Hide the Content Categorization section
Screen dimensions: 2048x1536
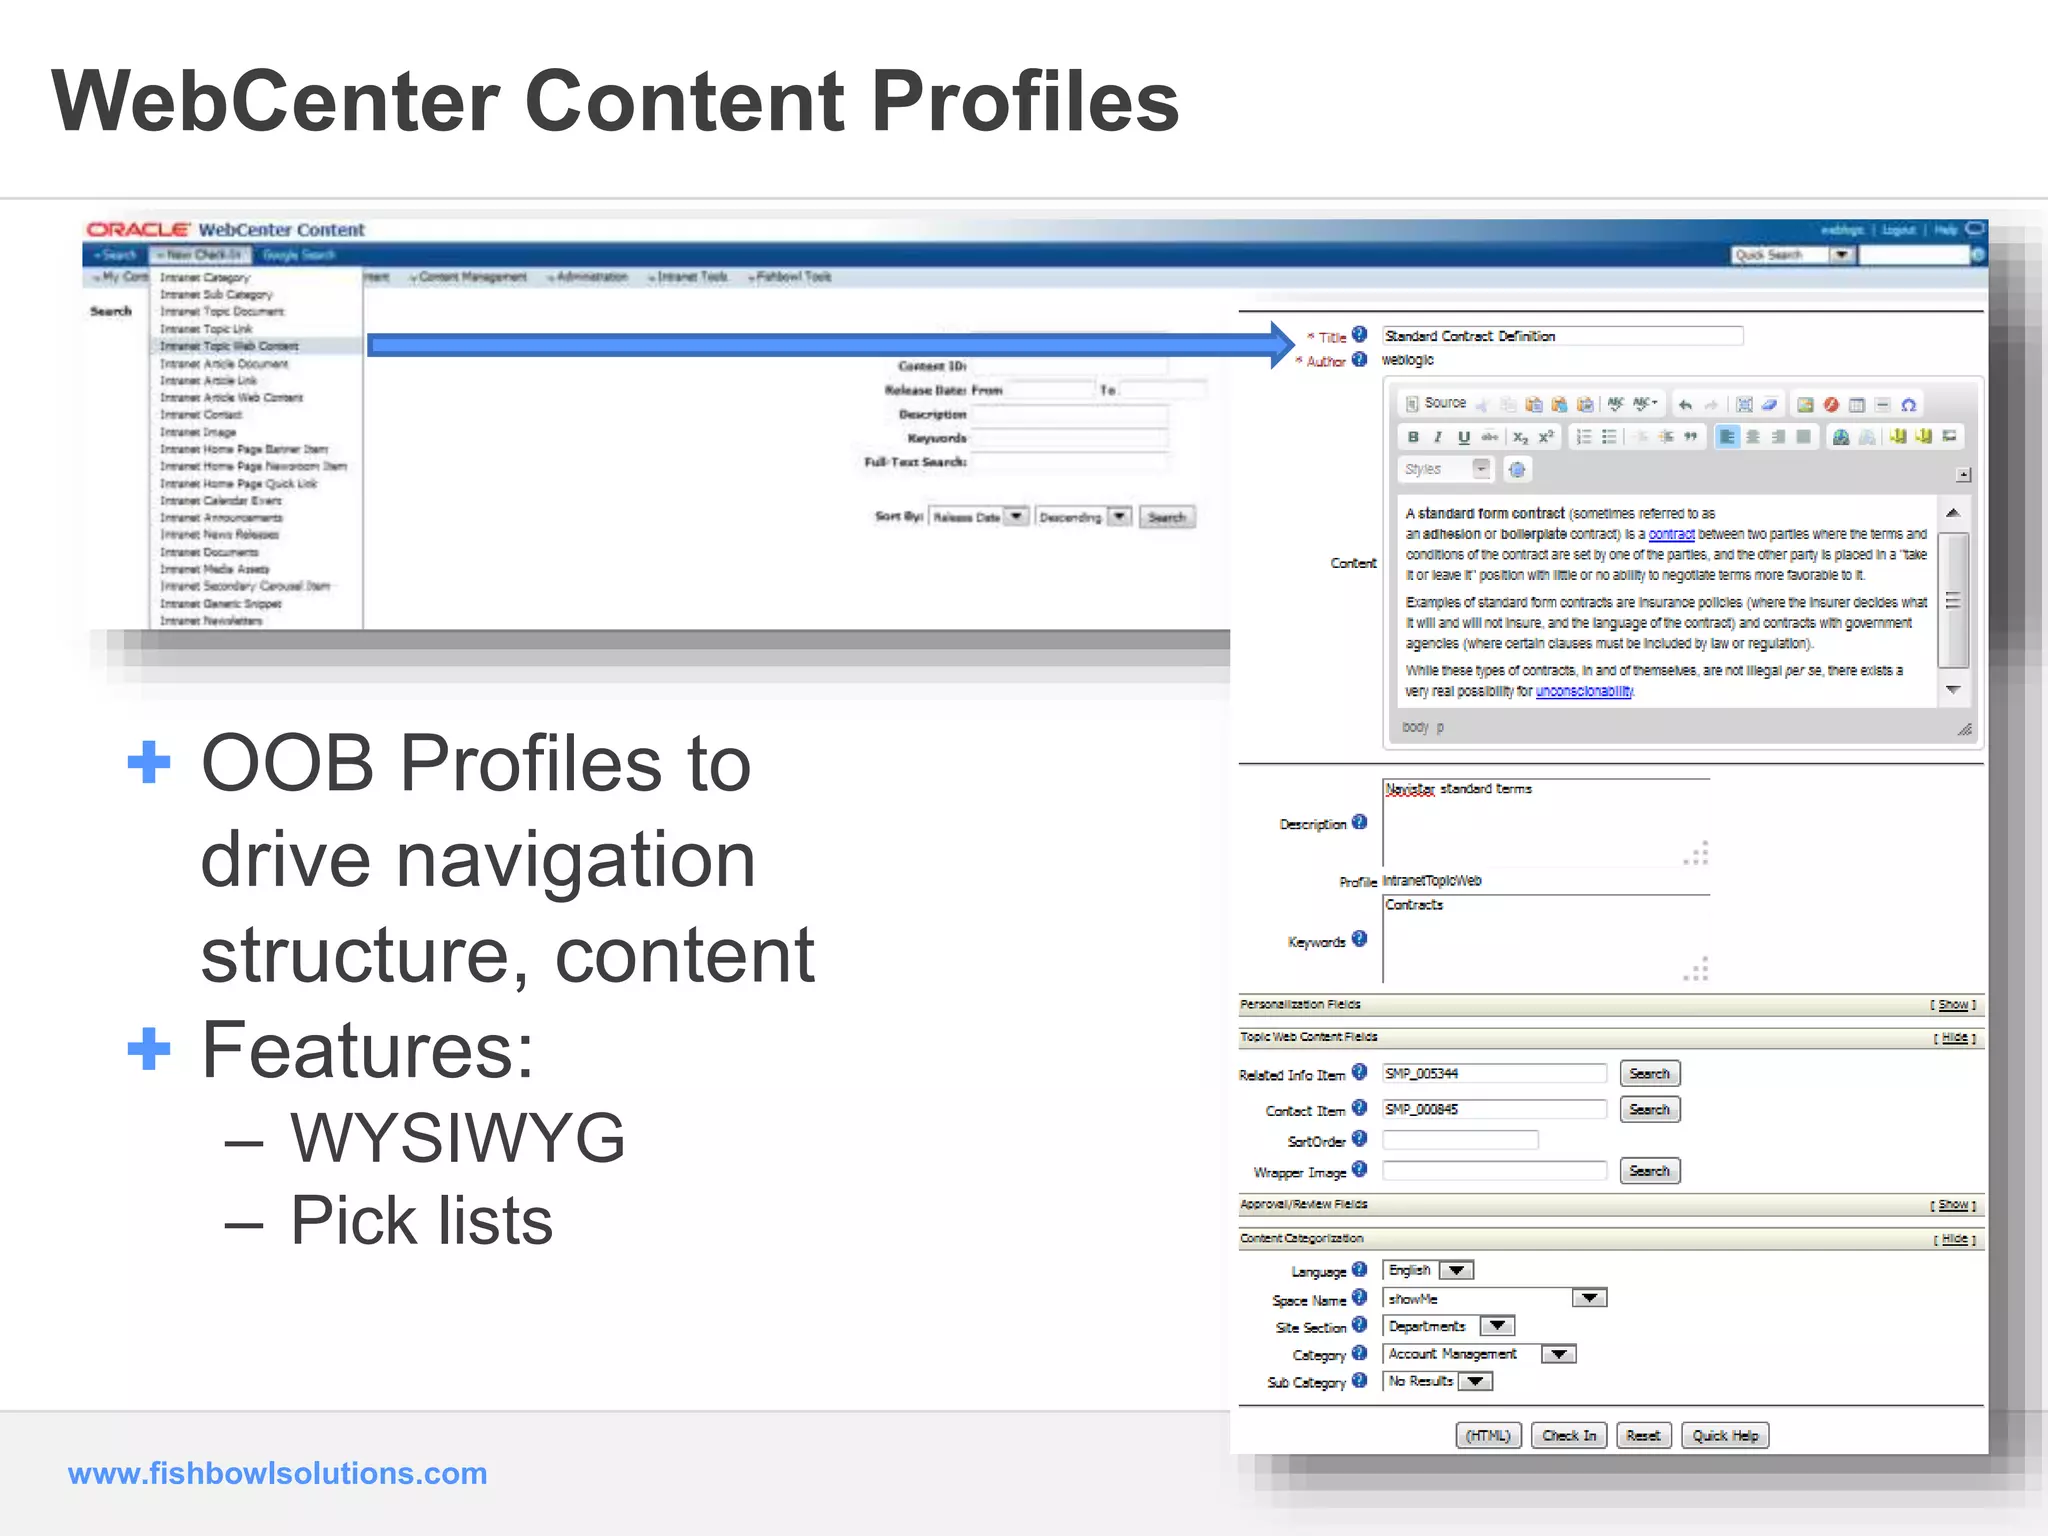pyautogui.click(x=1955, y=1239)
